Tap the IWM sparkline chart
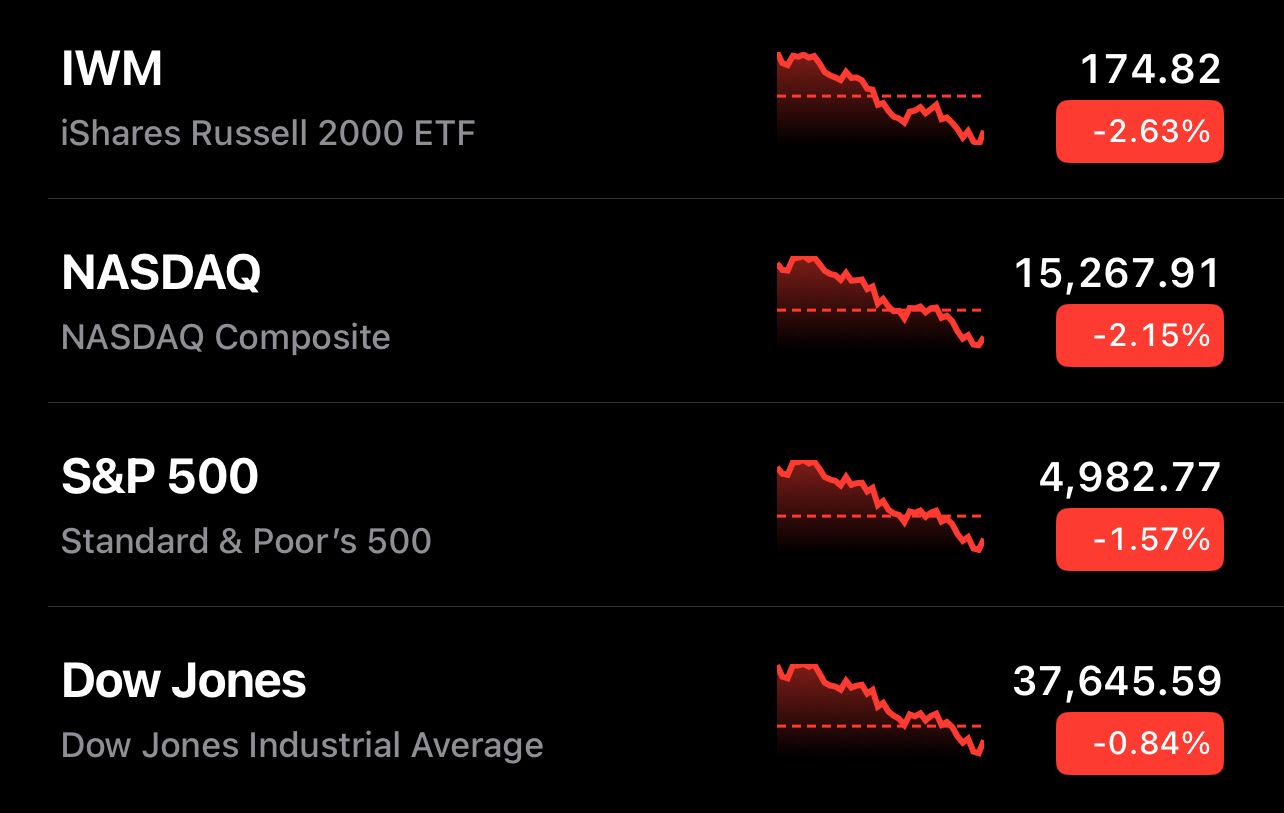Viewport: 1284px width, 813px height. click(880, 99)
